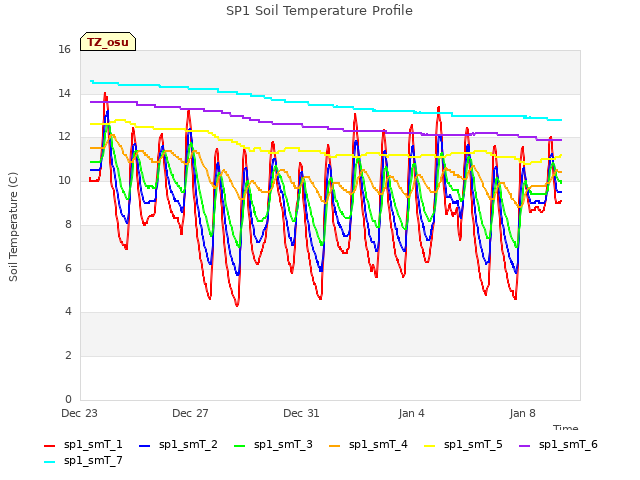The image size is (640, 480).
Task: Click the Dec 27 x-axis tick label
Action: pos(190,413)
